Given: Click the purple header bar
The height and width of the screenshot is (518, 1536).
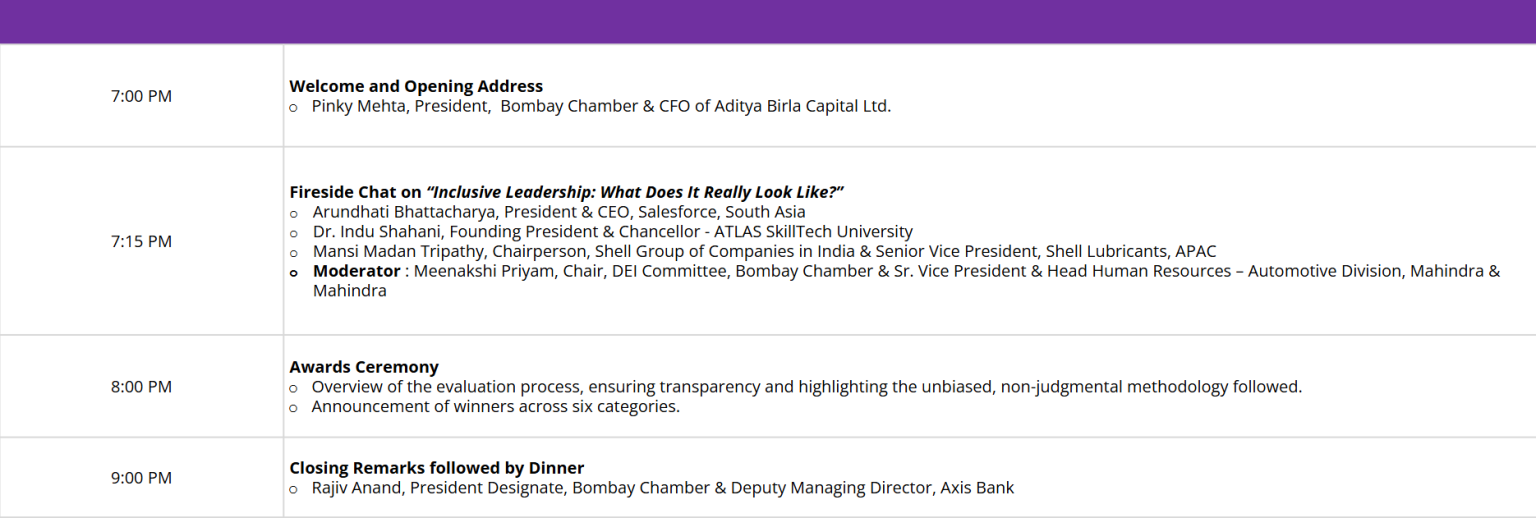Looking at the screenshot, I should [768, 21].
